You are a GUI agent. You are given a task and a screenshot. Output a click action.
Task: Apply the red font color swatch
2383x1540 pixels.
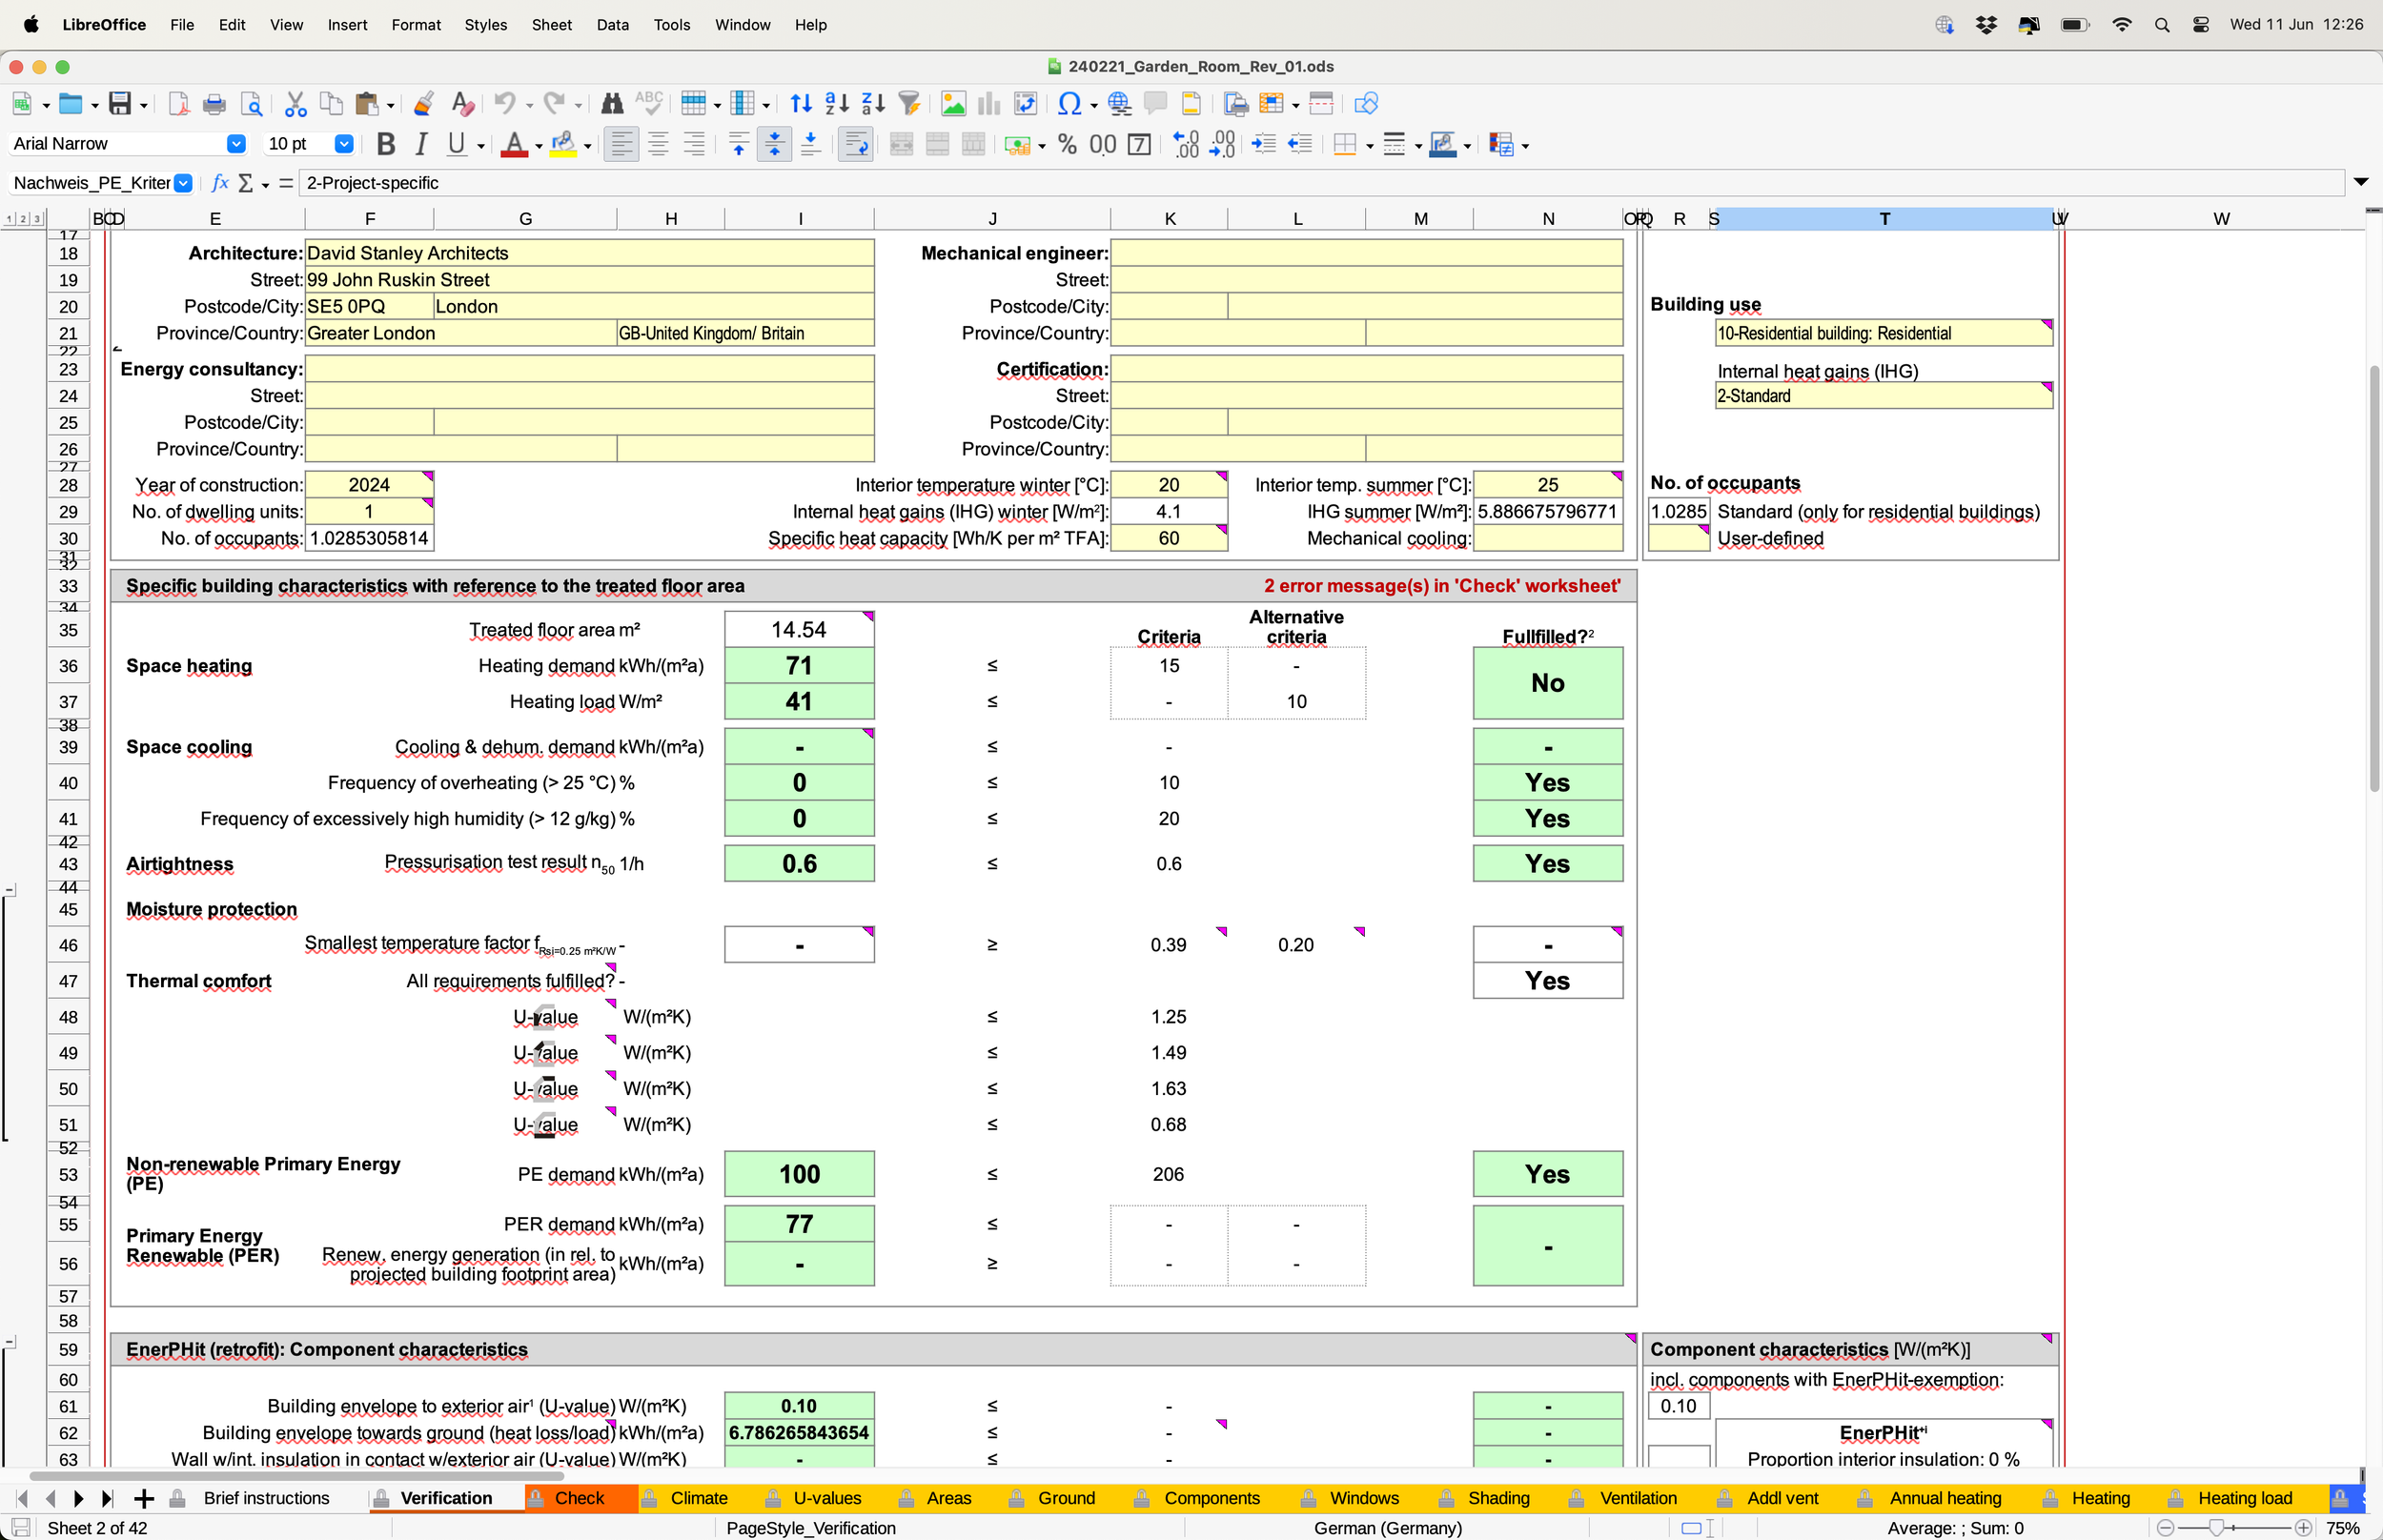click(514, 145)
